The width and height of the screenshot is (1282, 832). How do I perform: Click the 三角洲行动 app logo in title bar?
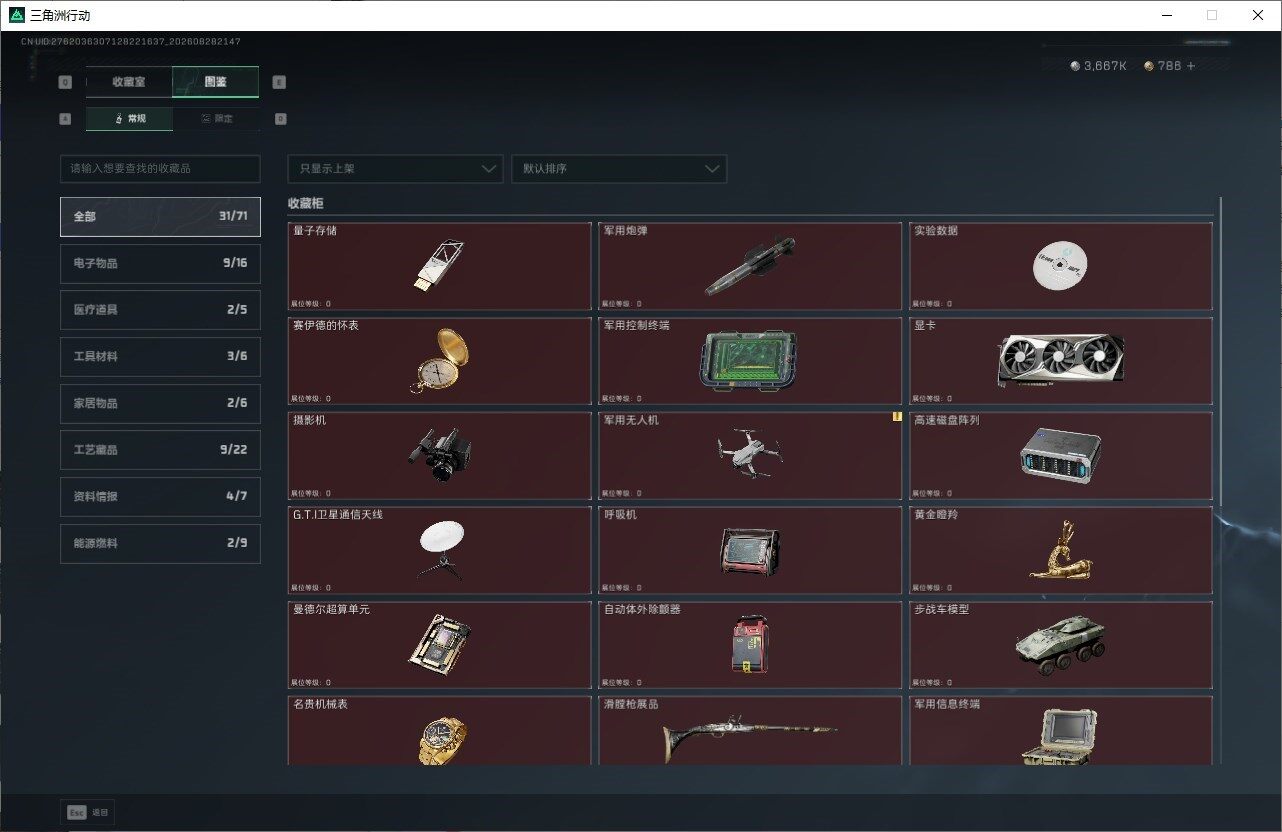click(x=16, y=15)
